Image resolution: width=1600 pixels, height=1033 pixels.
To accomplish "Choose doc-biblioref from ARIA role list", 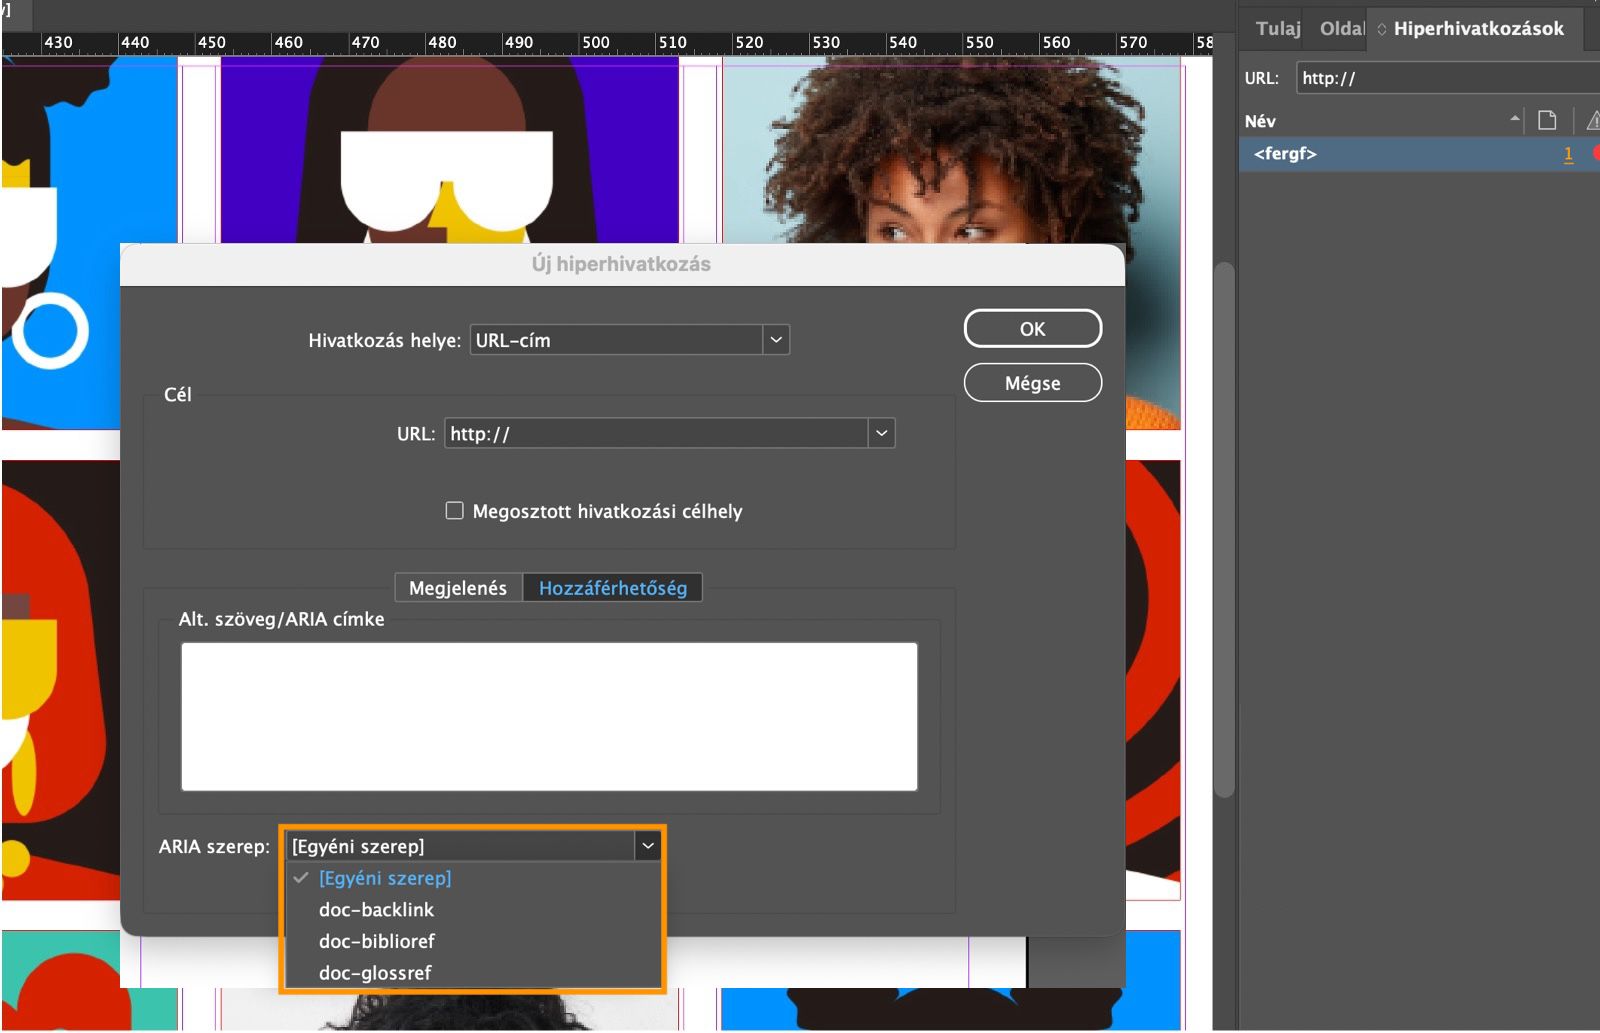I will (x=376, y=941).
